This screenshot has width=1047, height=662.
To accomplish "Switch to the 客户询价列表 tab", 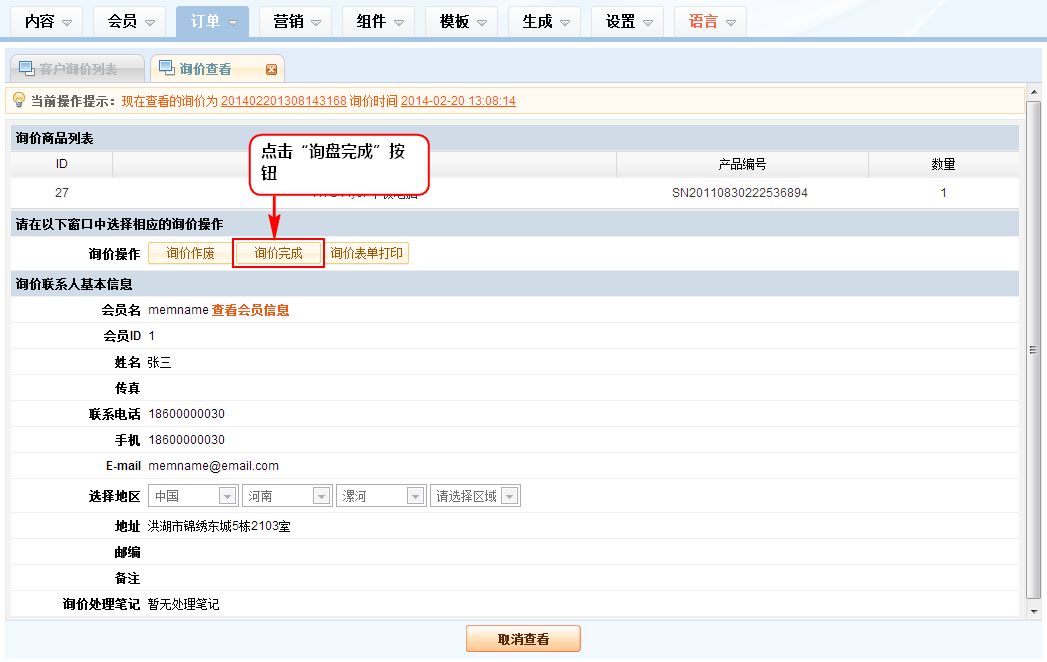I will point(78,69).
